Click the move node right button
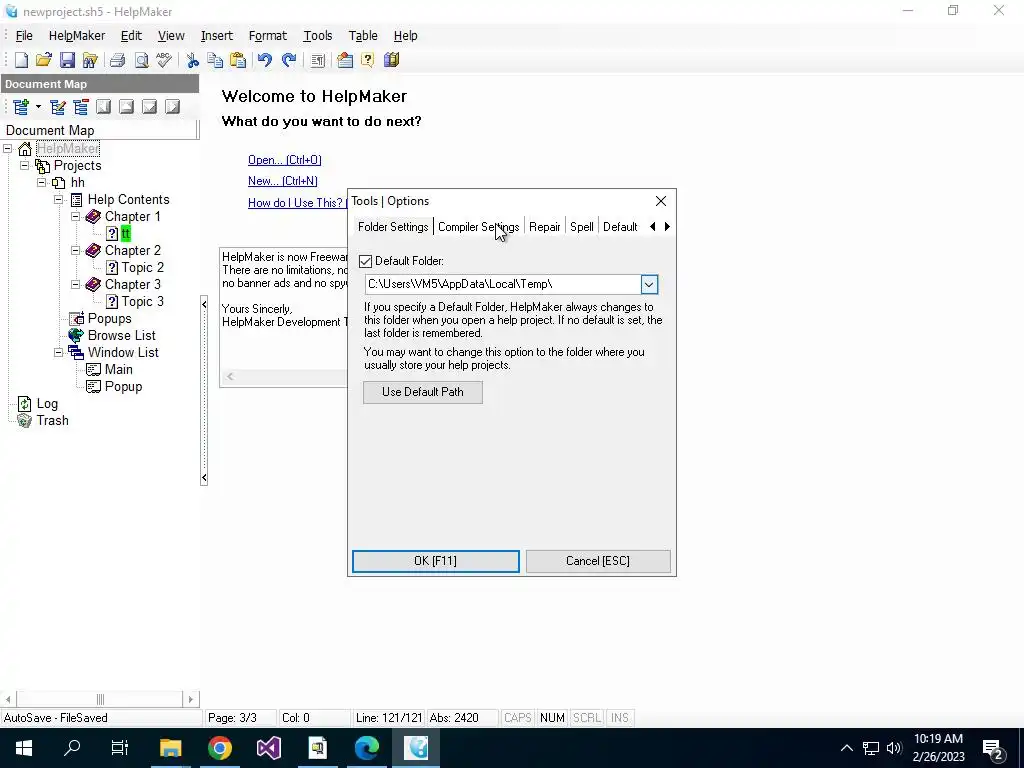Image resolution: width=1024 pixels, height=768 pixels. [x=172, y=106]
